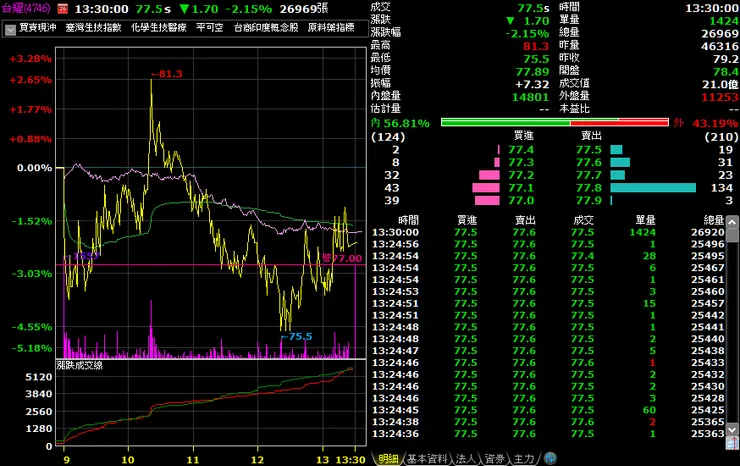The image size is (740, 466).
Task: Select the 13:24:45 trade row
Action: click(548, 410)
